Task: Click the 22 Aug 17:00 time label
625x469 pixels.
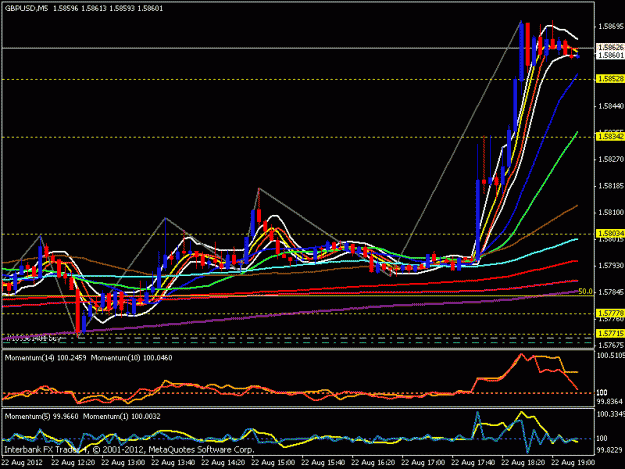Action: tap(423, 463)
